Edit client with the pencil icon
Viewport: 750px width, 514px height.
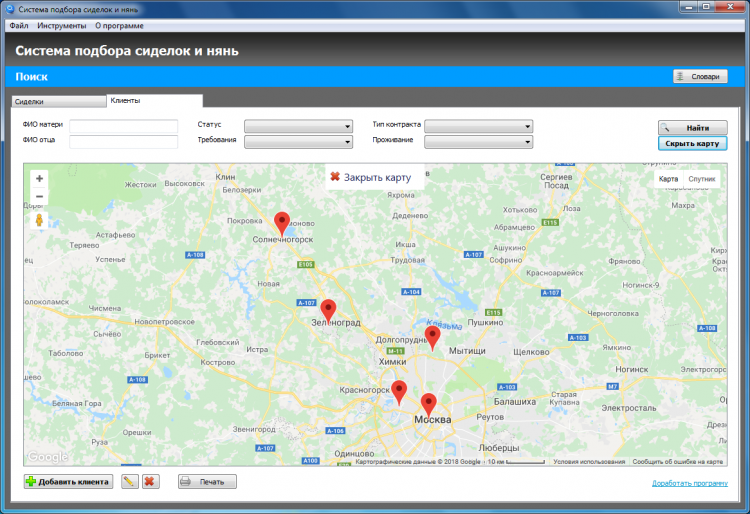[x=130, y=481]
